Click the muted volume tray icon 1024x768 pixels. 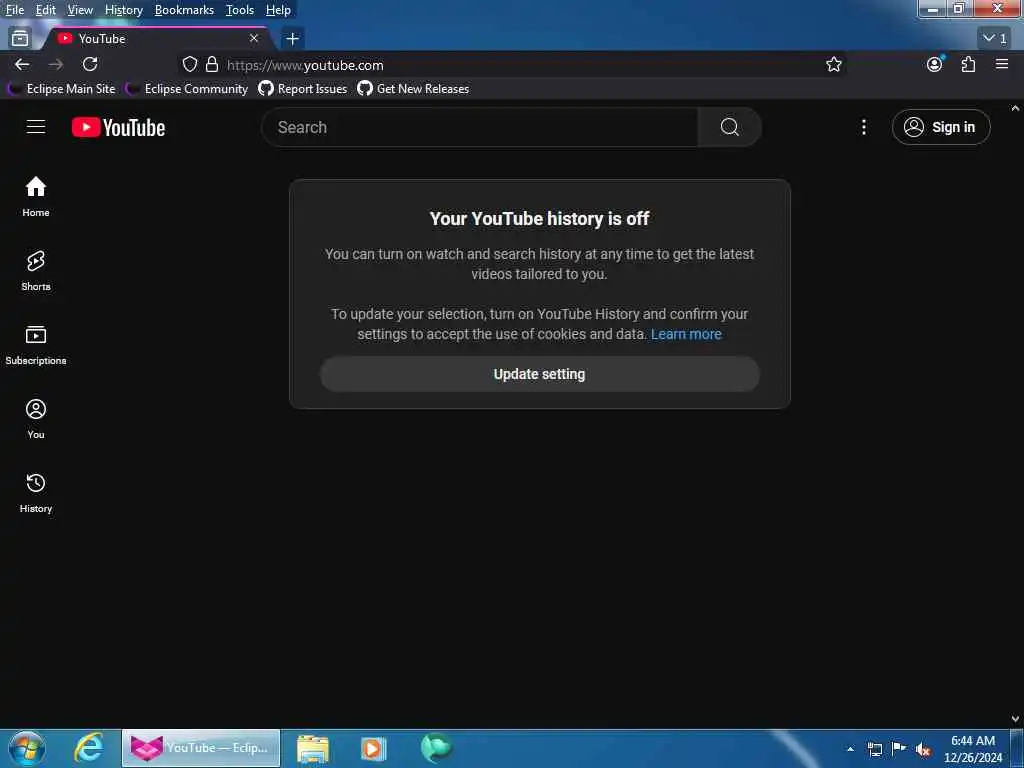[x=923, y=749]
